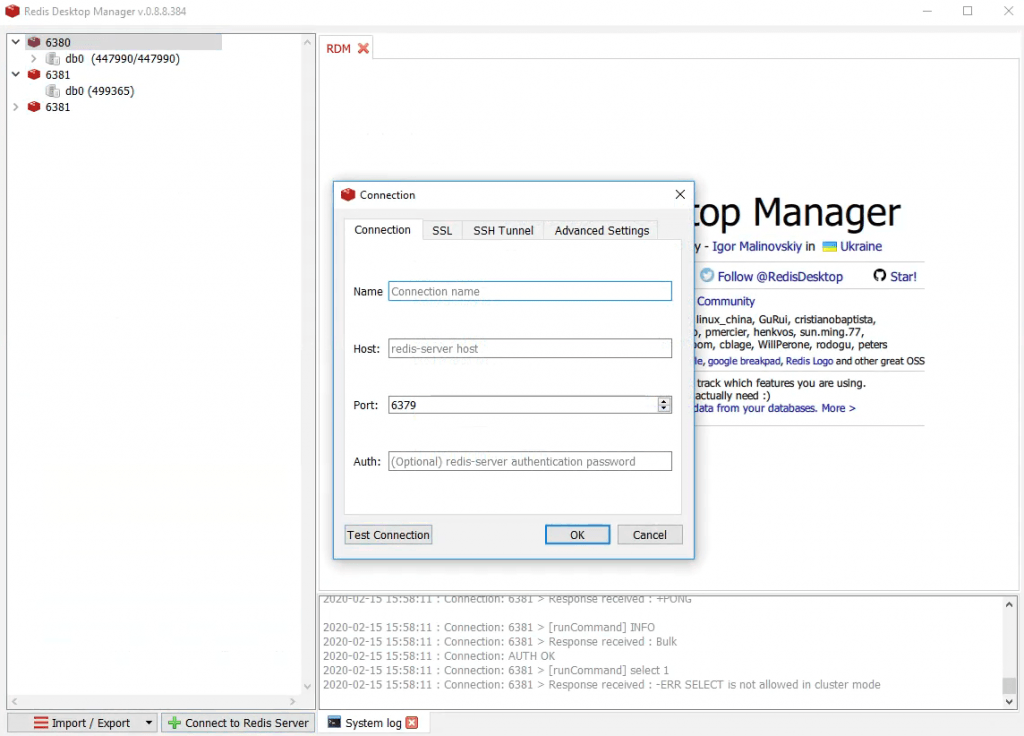Click the terminal icon on the System log tab
The height and width of the screenshot is (736, 1024).
[334, 722]
